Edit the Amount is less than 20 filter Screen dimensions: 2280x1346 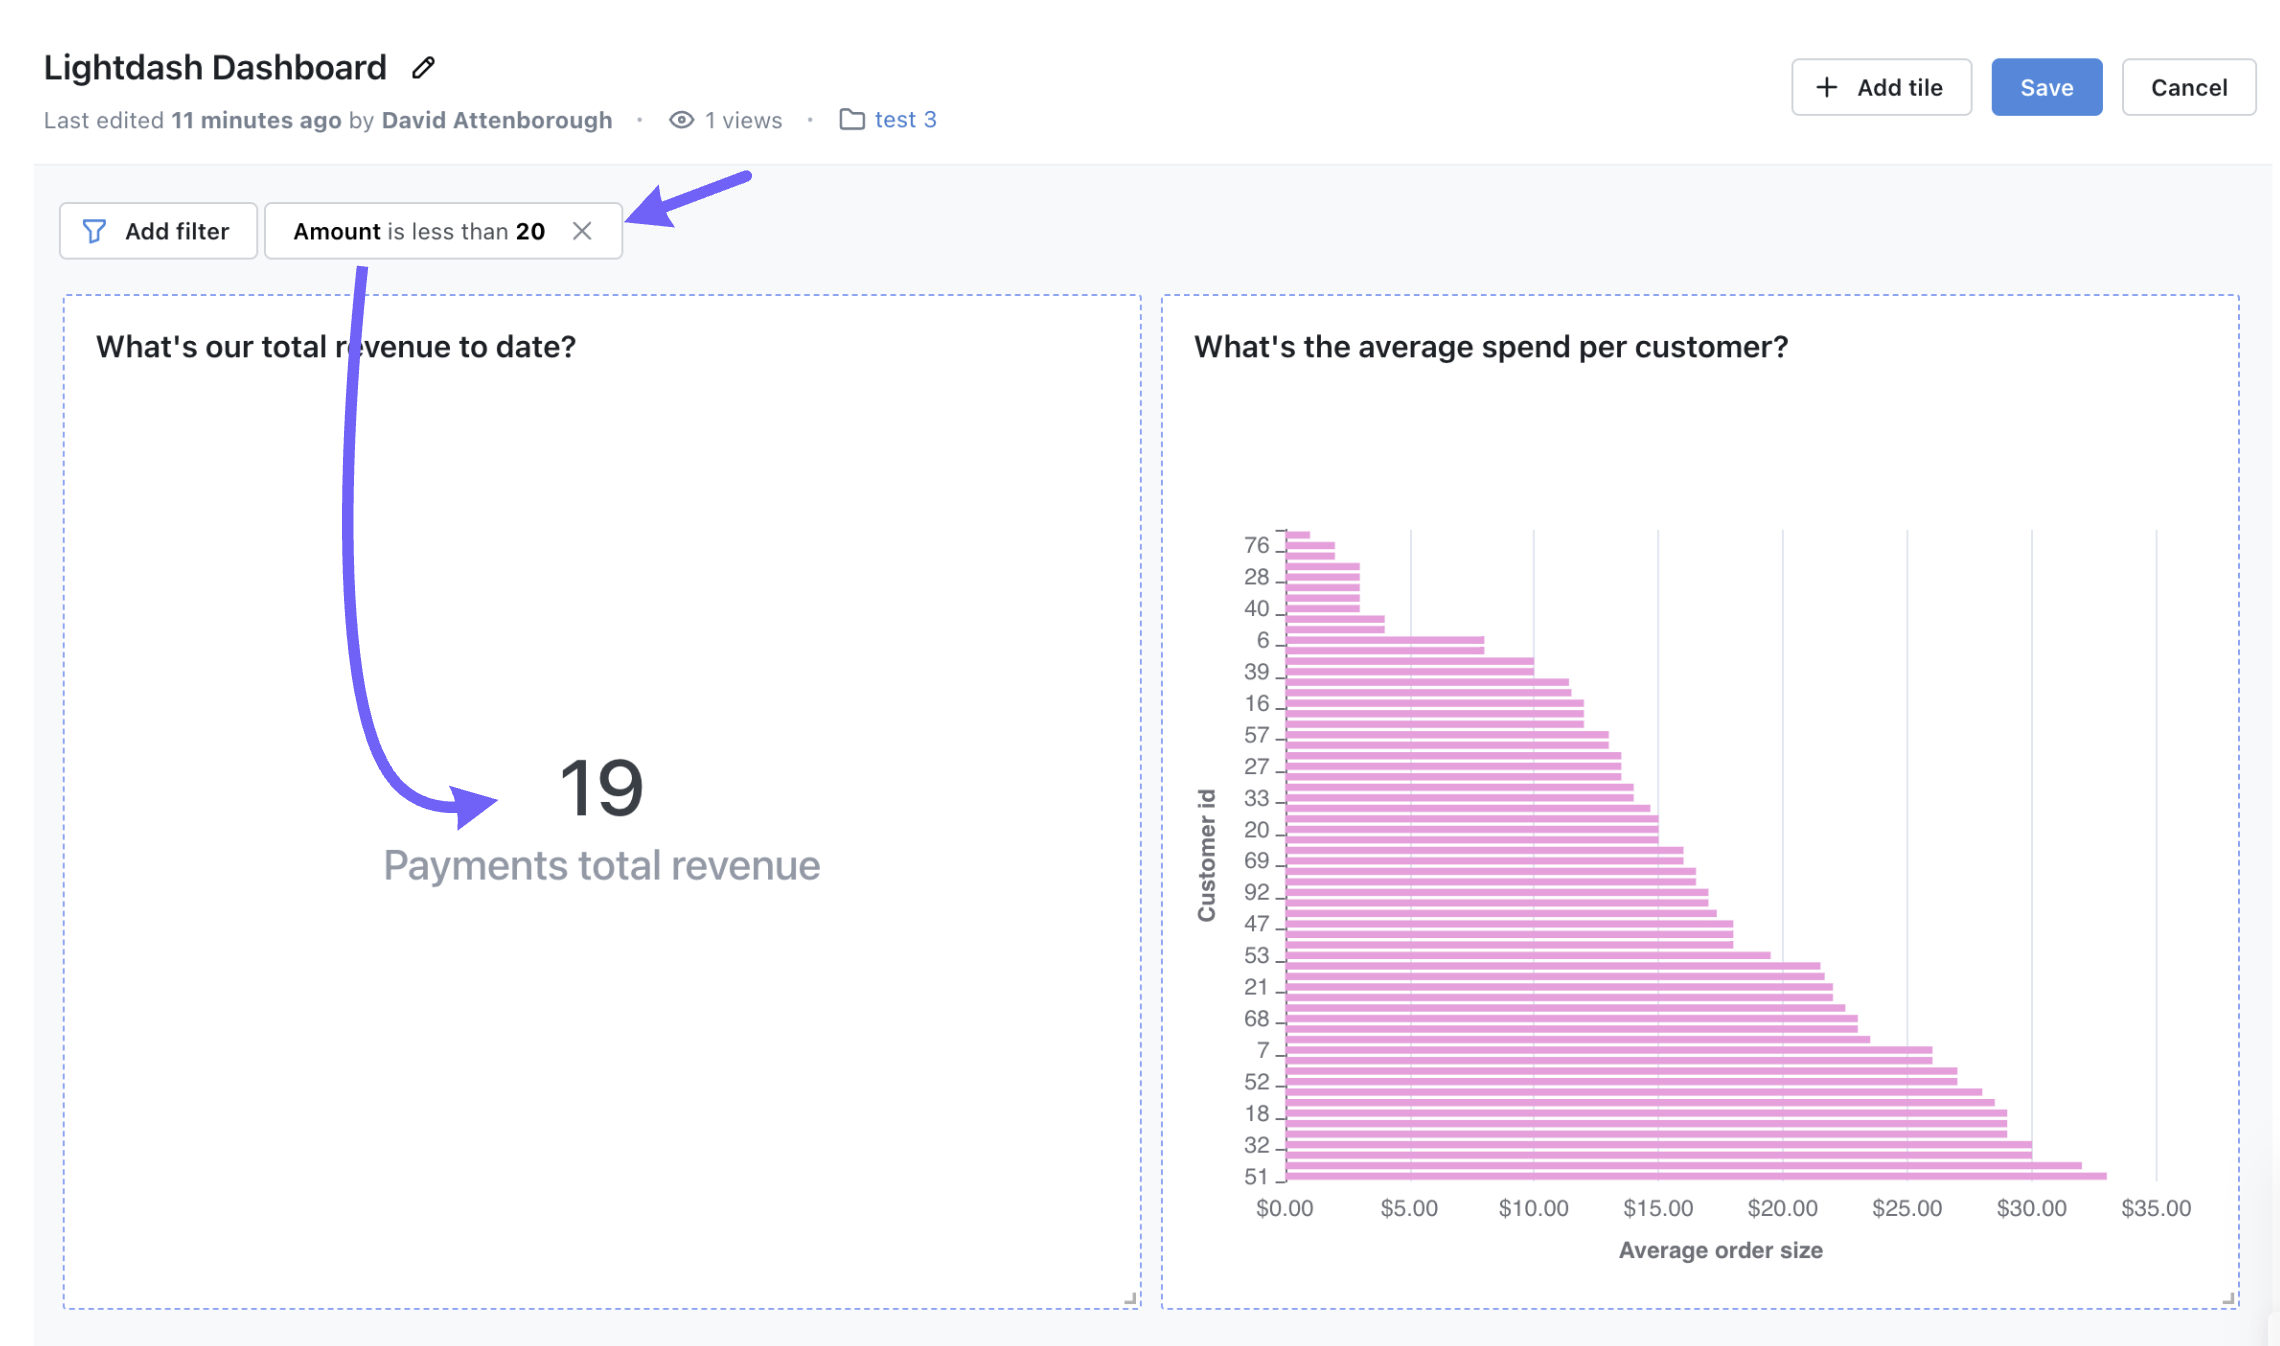pos(418,231)
